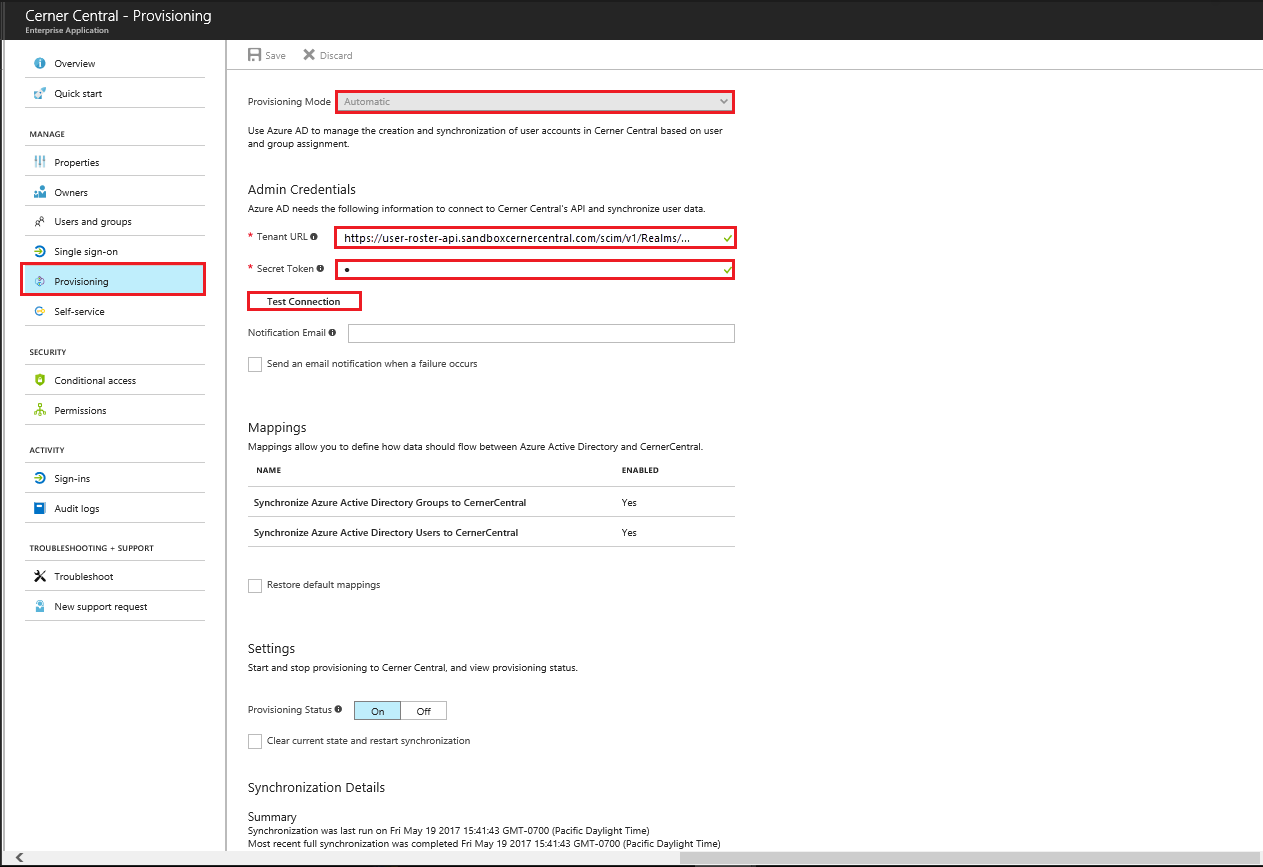Click the Secret Token info icon
The width and height of the screenshot is (1263, 867).
tap(321, 268)
